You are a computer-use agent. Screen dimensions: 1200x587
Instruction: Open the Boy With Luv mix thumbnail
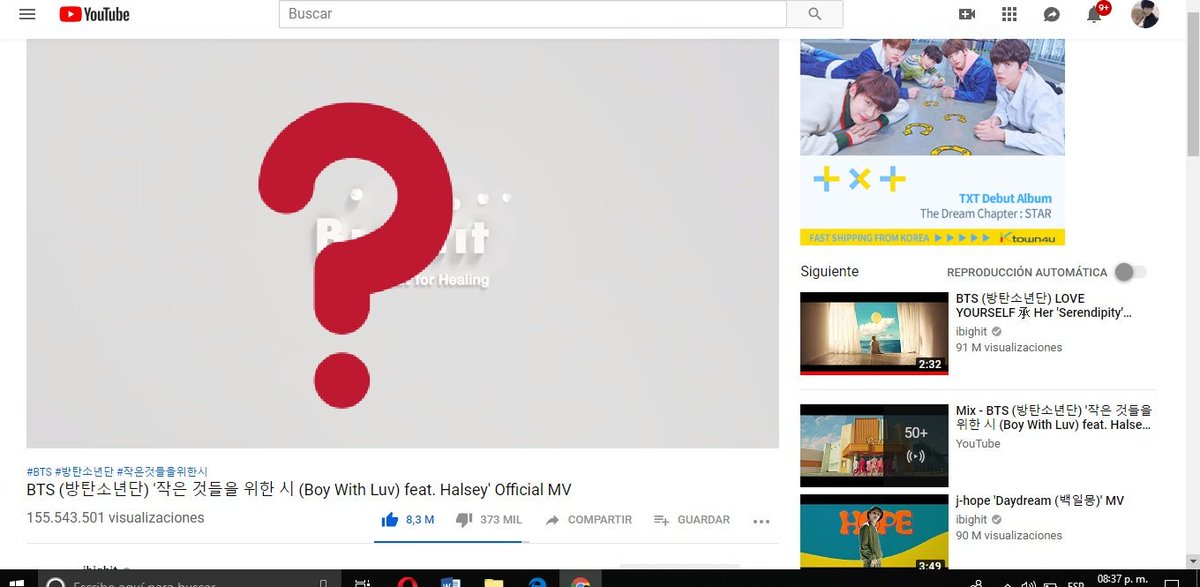click(874, 445)
